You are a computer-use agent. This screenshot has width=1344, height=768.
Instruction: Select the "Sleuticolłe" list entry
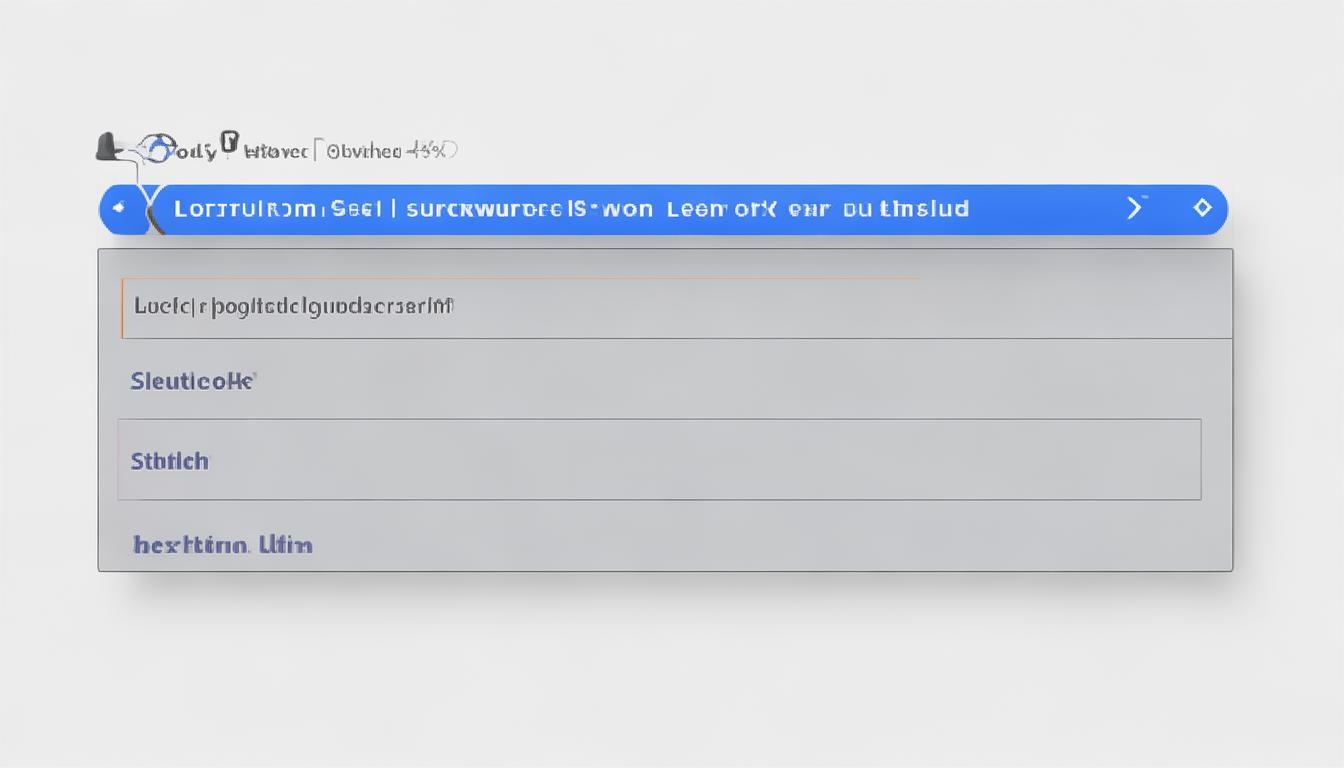[x=194, y=381]
